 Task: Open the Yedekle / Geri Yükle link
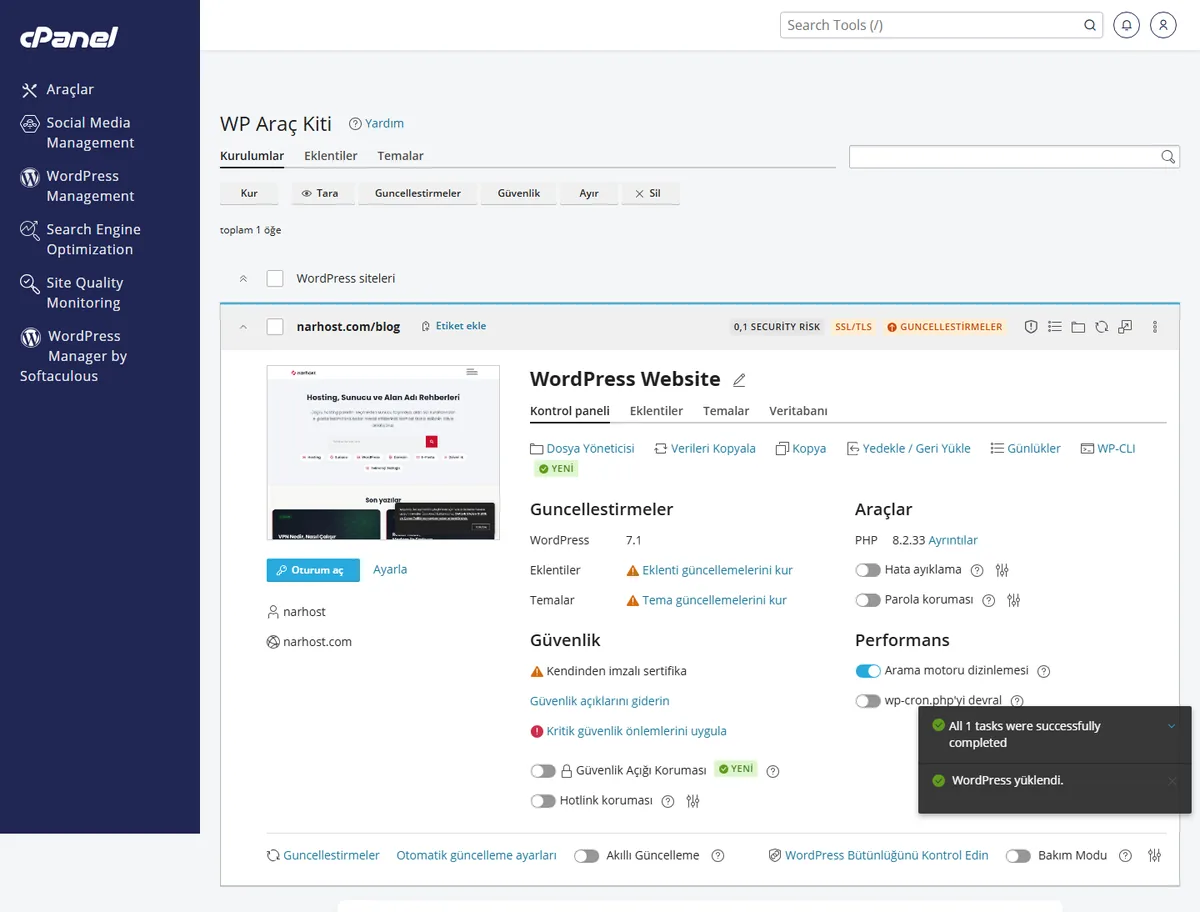coord(908,449)
